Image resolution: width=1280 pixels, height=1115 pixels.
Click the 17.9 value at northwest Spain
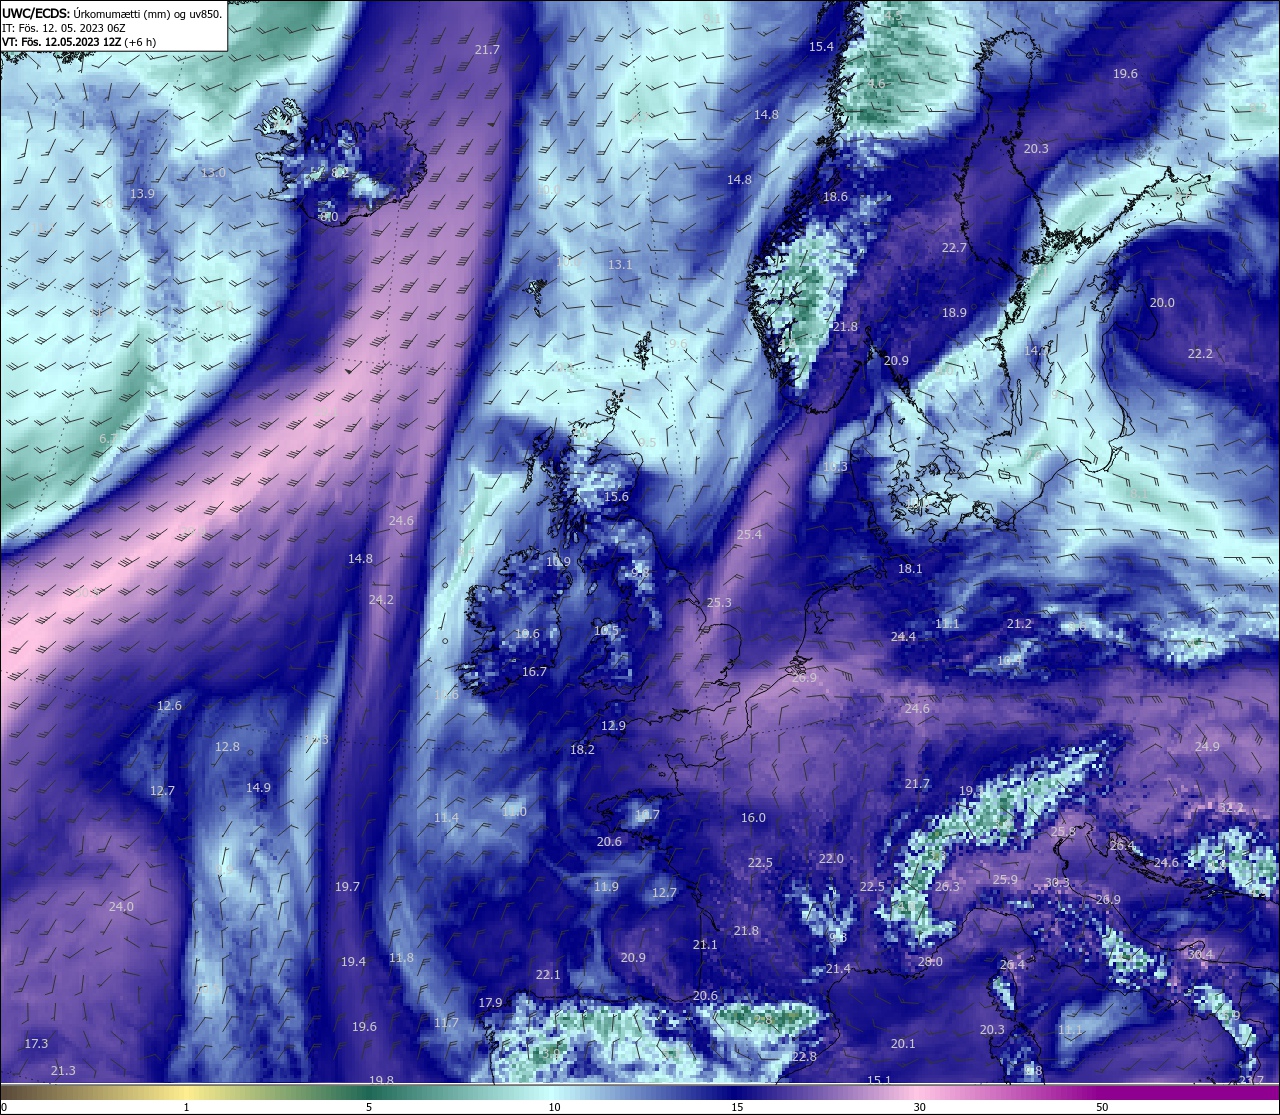[x=490, y=1003]
